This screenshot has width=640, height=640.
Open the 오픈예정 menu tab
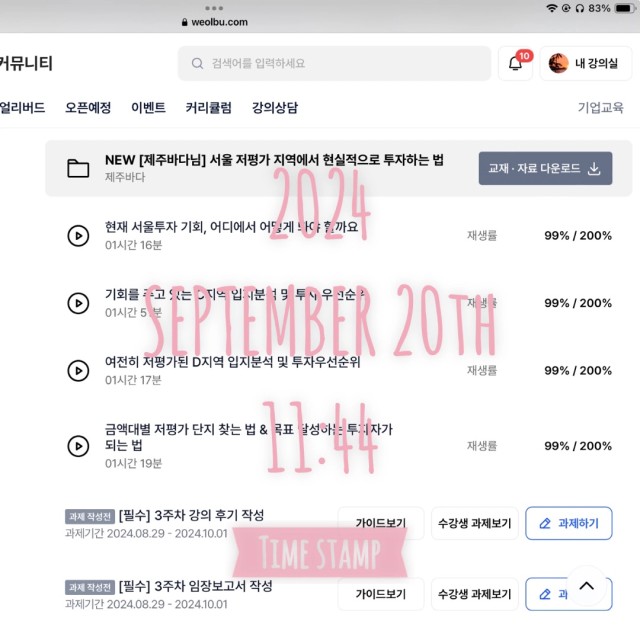tap(88, 107)
